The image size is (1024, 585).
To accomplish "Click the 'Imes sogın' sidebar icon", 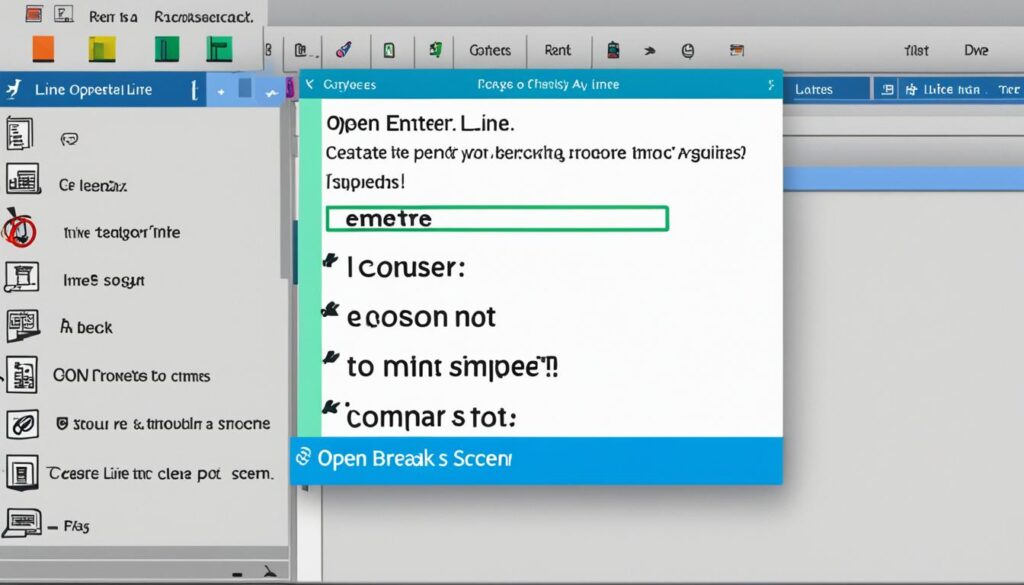I will click(22, 279).
